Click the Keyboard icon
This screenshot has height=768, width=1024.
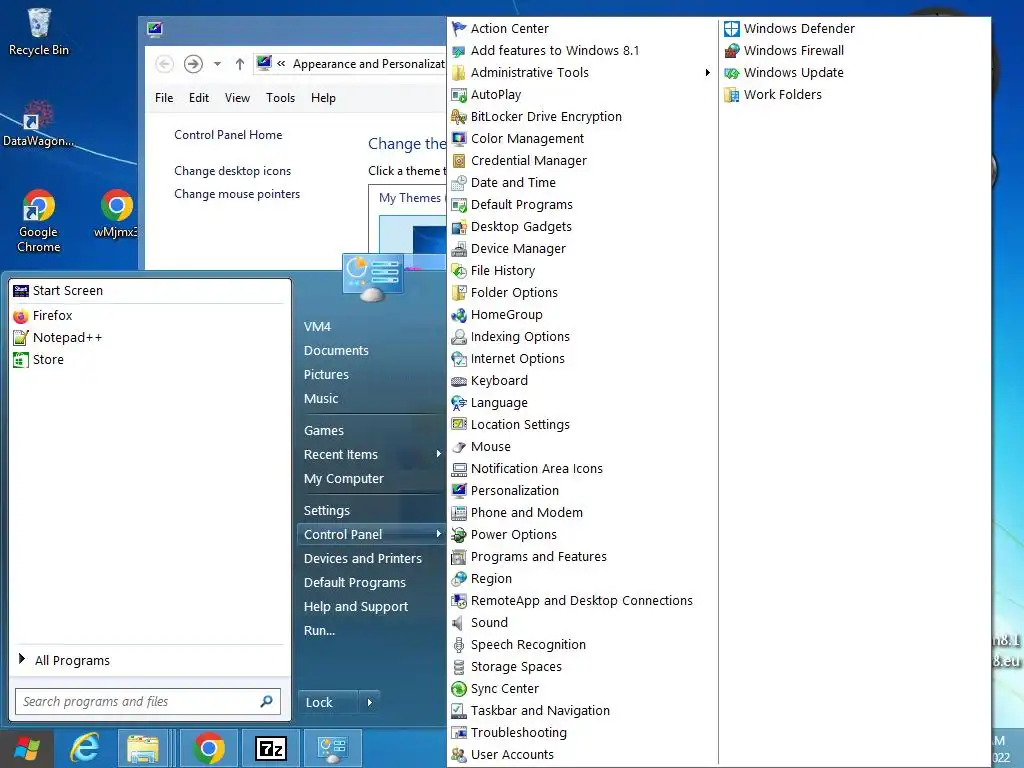coord(459,381)
